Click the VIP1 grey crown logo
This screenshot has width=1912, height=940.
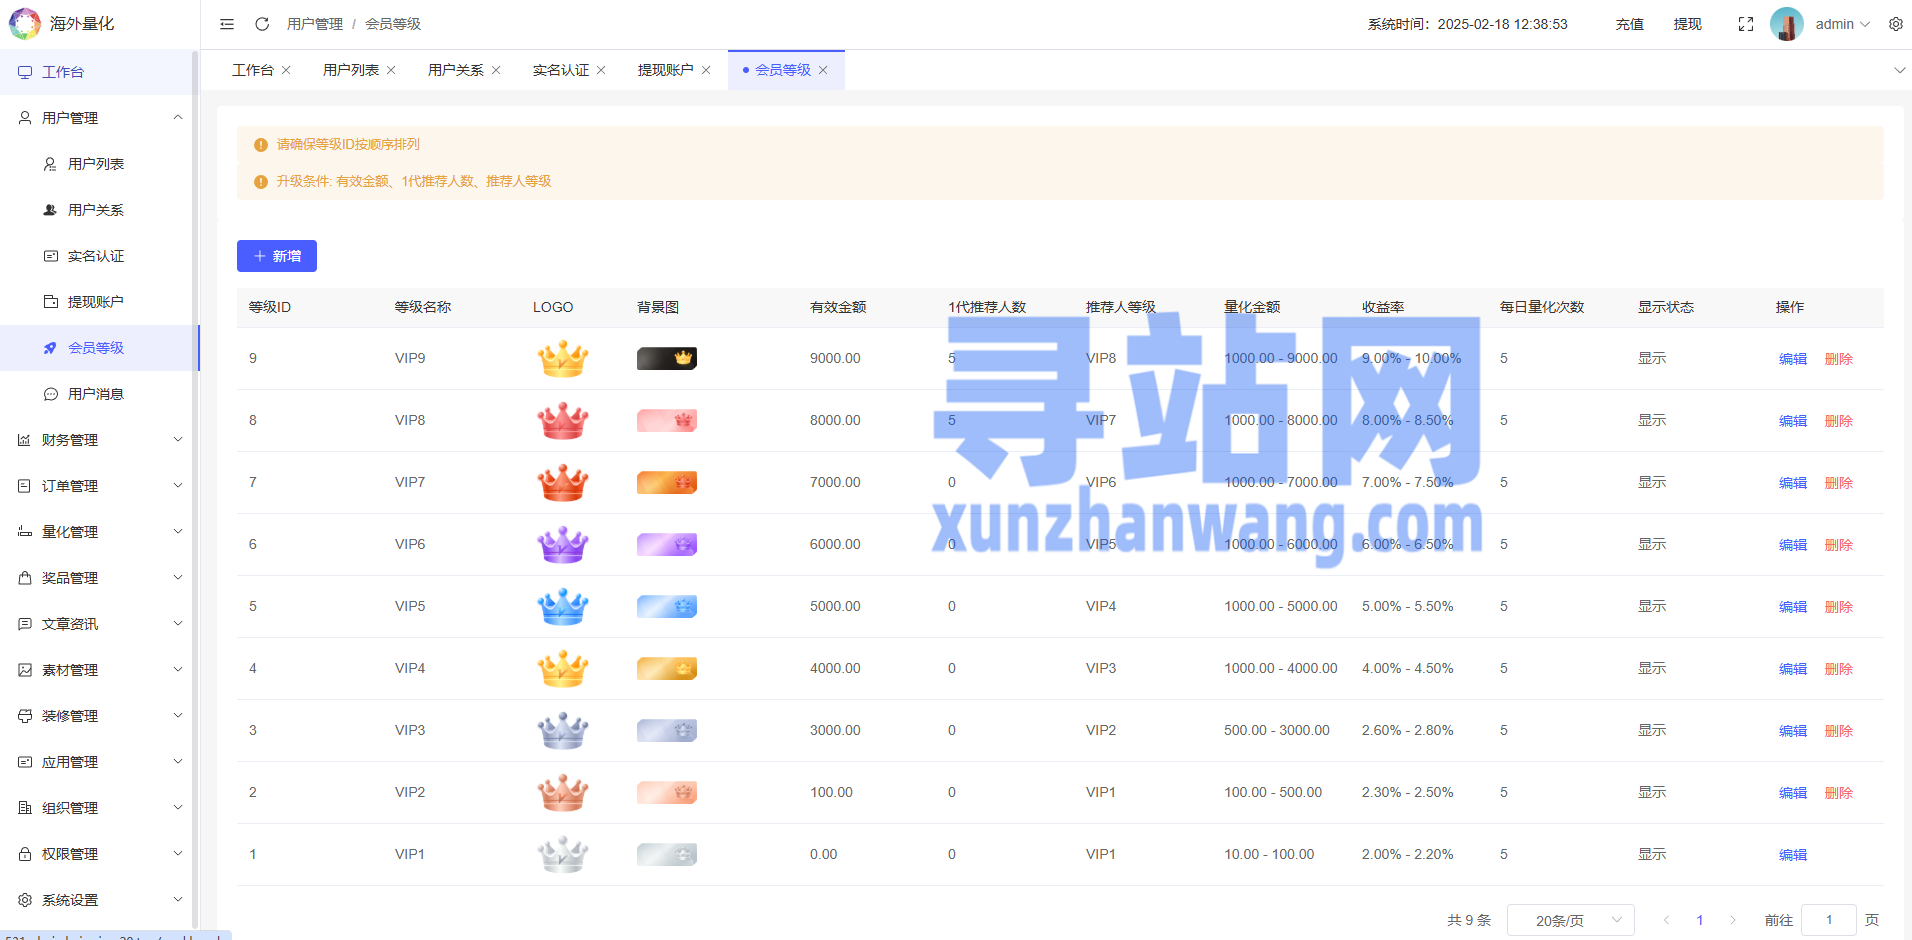coord(563,854)
